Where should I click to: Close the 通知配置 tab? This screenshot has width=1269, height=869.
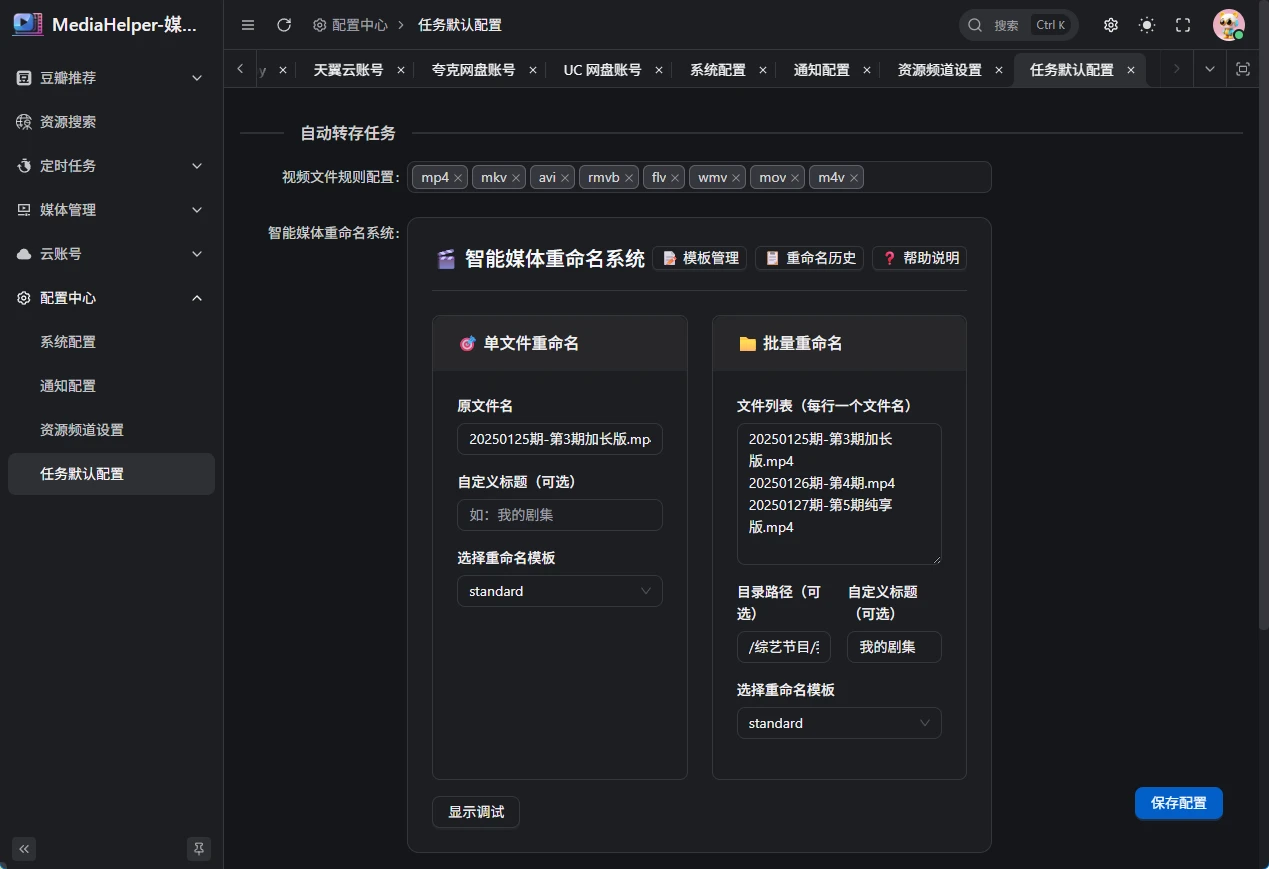click(867, 70)
